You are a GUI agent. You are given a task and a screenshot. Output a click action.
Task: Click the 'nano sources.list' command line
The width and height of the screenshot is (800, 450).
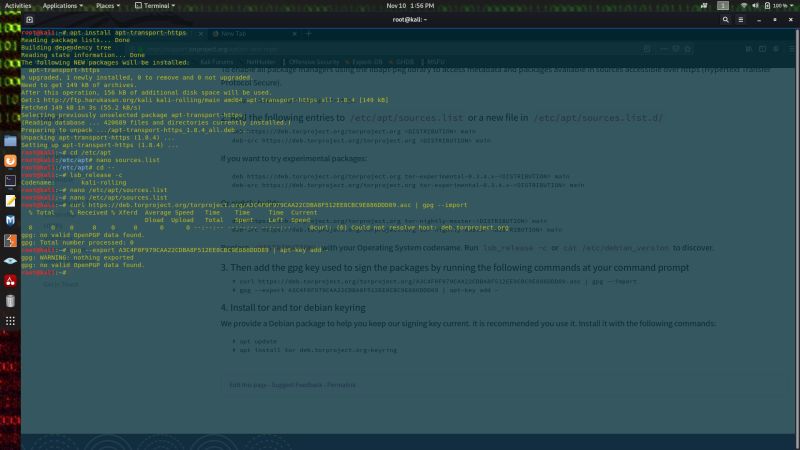point(90,160)
